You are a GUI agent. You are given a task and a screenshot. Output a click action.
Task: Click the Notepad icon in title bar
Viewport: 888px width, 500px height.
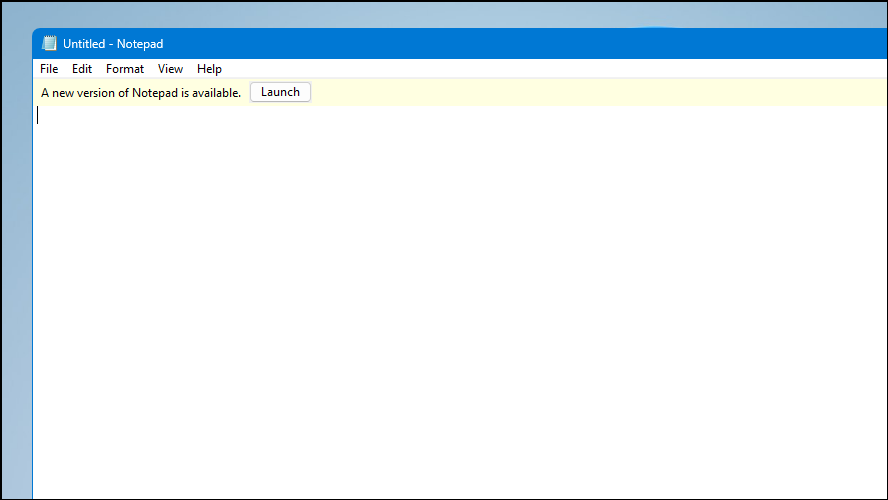49,44
